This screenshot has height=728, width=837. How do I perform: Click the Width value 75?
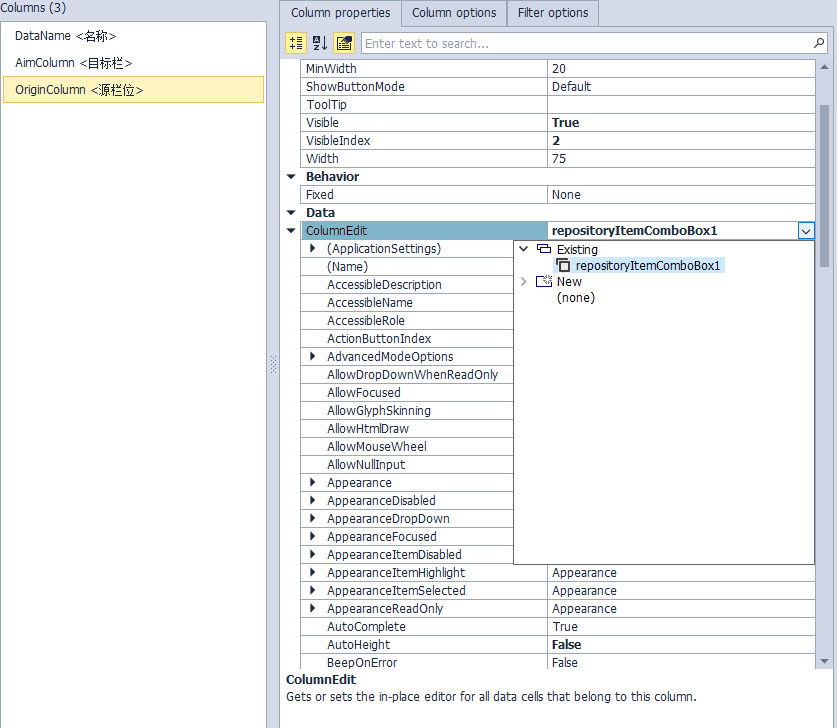[x=681, y=159]
